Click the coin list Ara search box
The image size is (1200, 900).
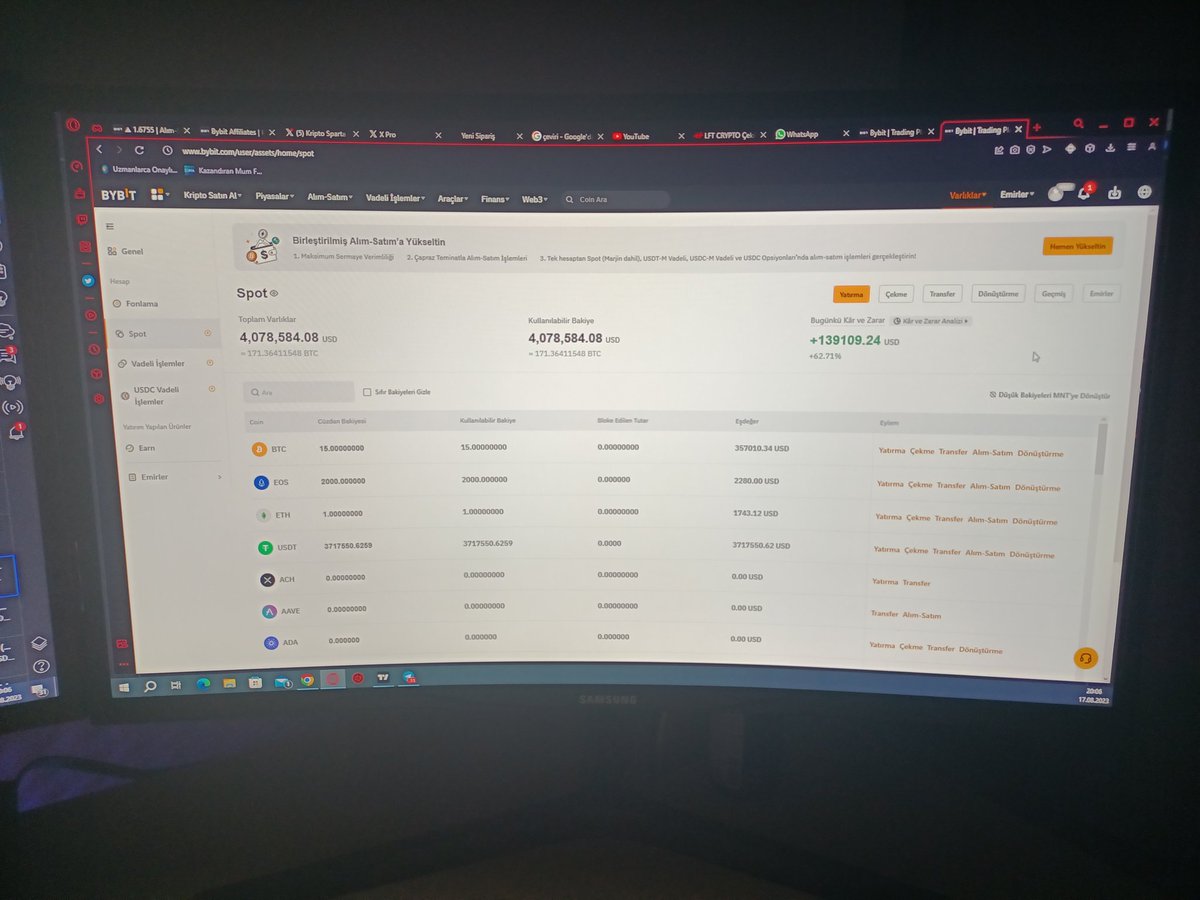pos(299,392)
